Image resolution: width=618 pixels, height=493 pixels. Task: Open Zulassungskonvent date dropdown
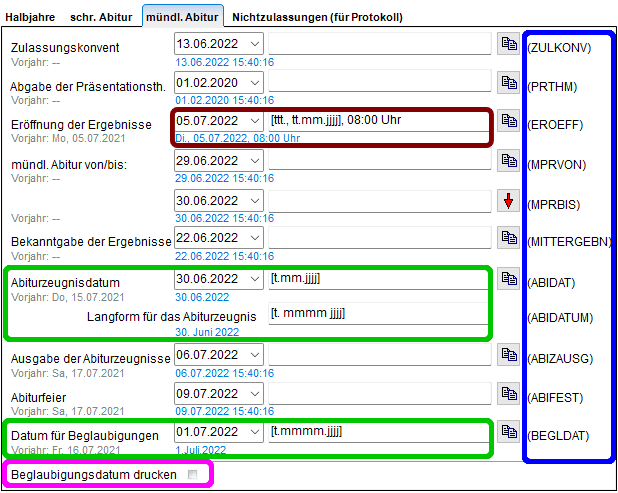pyautogui.click(x=254, y=44)
